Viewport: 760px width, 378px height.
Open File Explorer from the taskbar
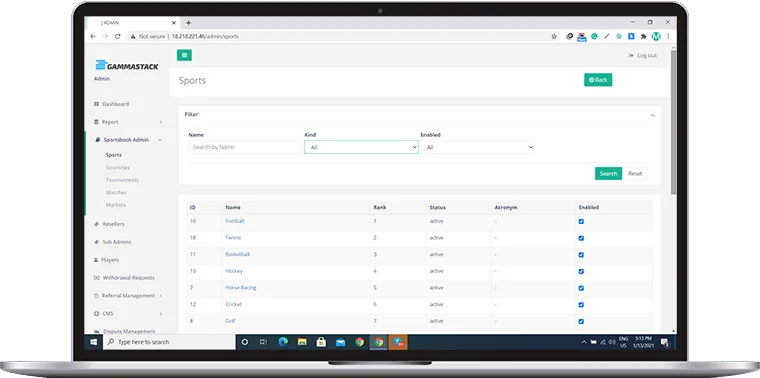(x=302, y=342)
